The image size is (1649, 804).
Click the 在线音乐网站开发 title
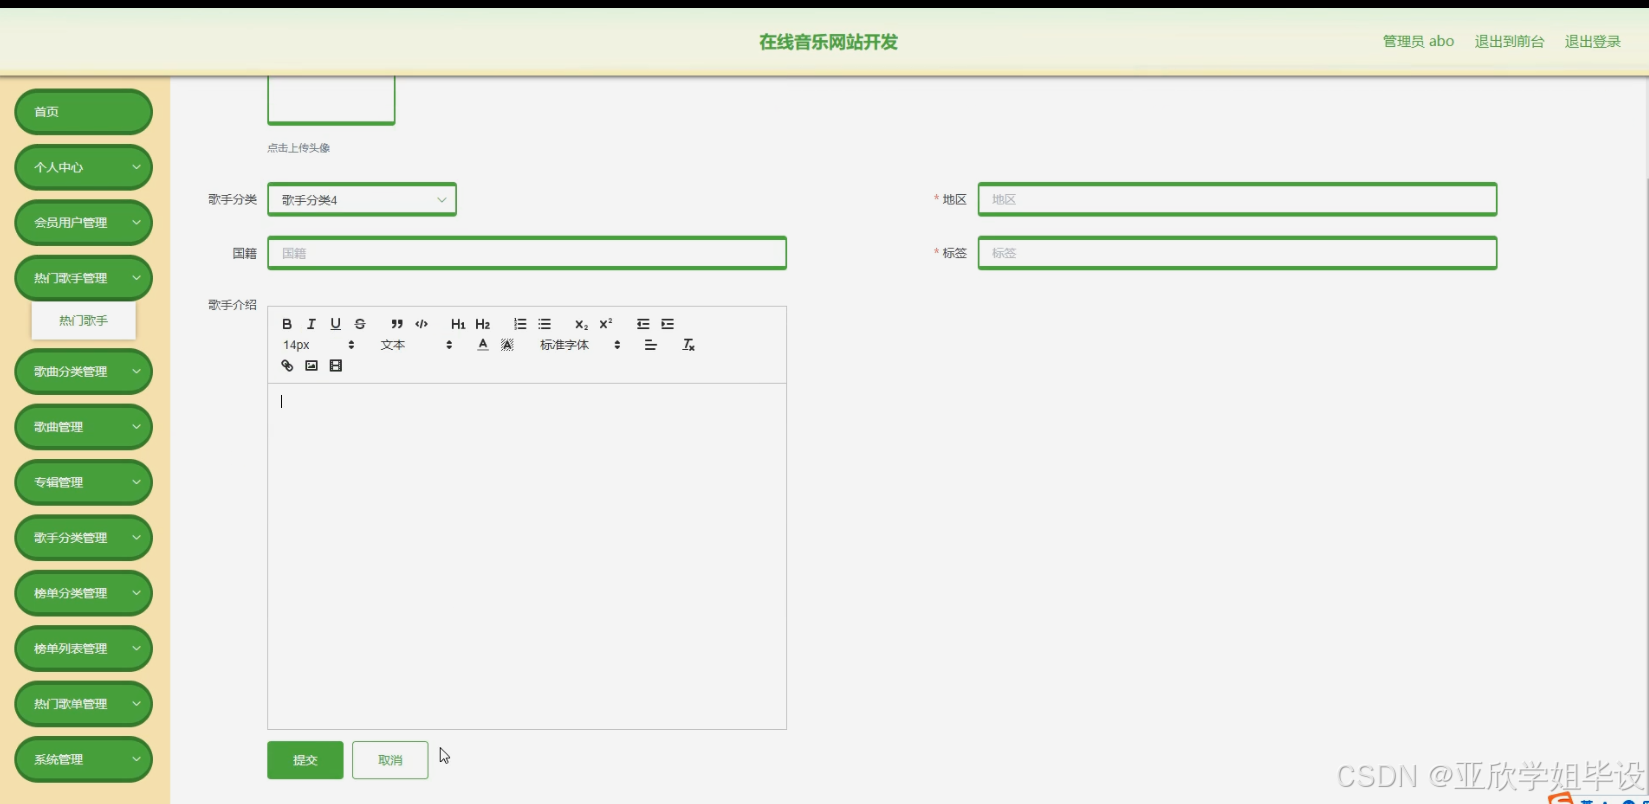click(828, 42)
